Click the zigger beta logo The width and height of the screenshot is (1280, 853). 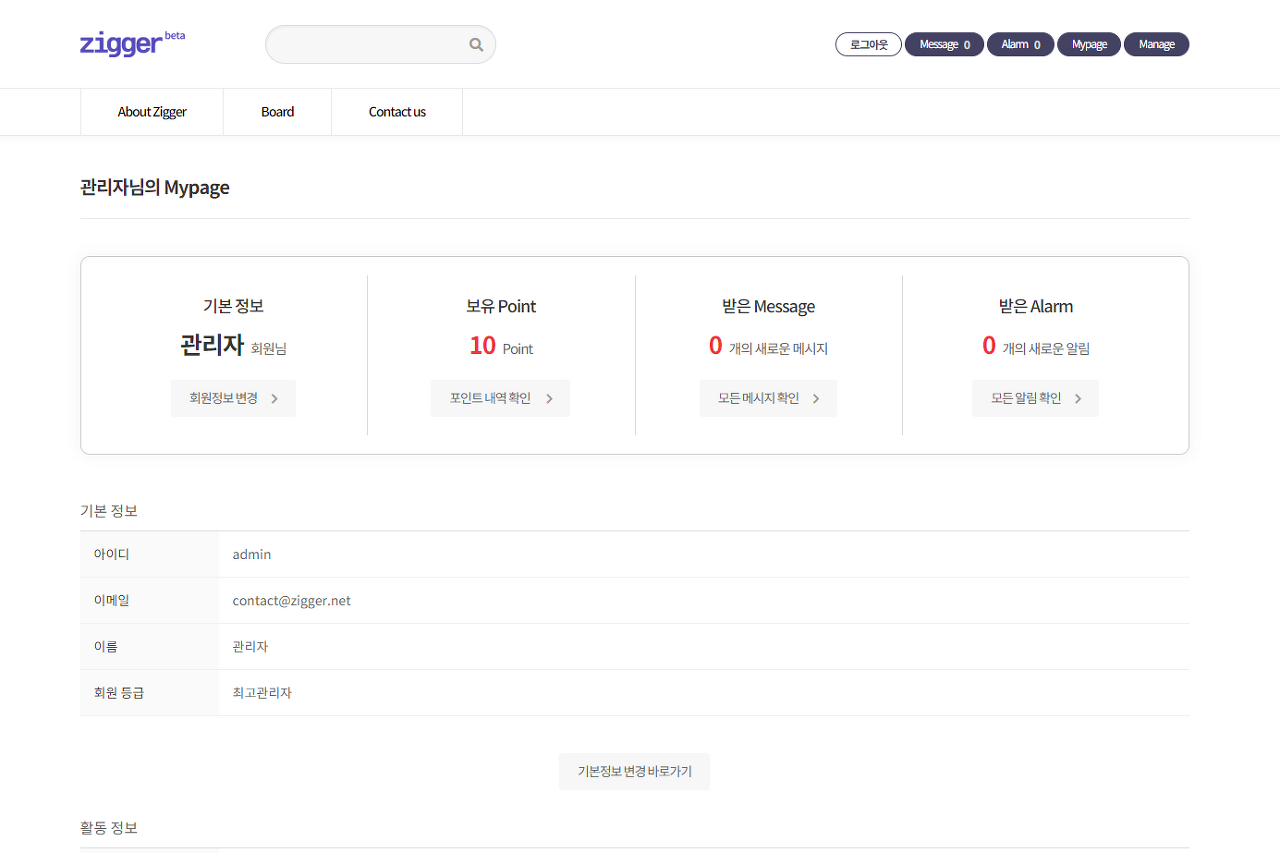(132, 43)
